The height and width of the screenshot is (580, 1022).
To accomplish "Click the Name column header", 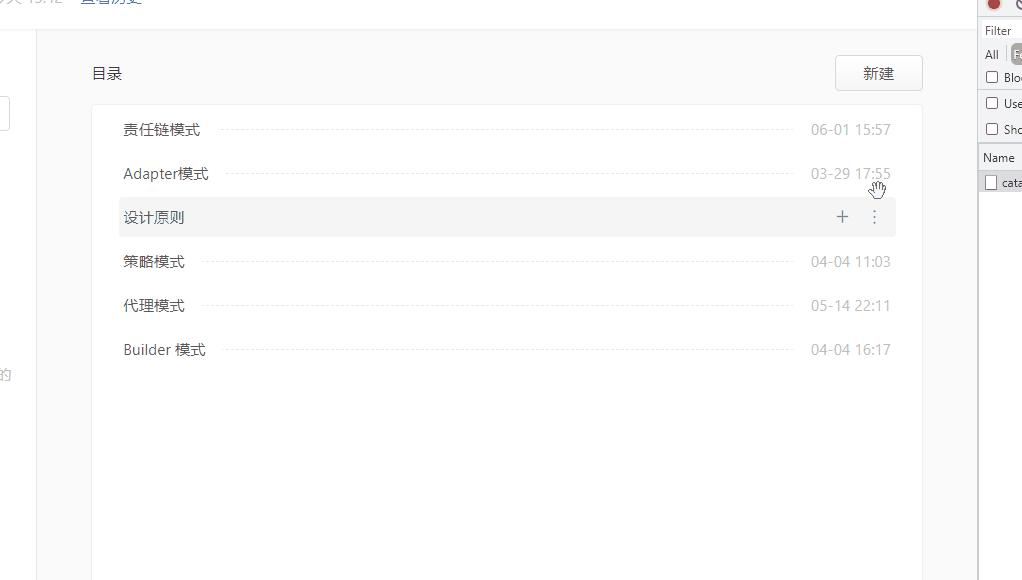I will click(x=999, y=158).
